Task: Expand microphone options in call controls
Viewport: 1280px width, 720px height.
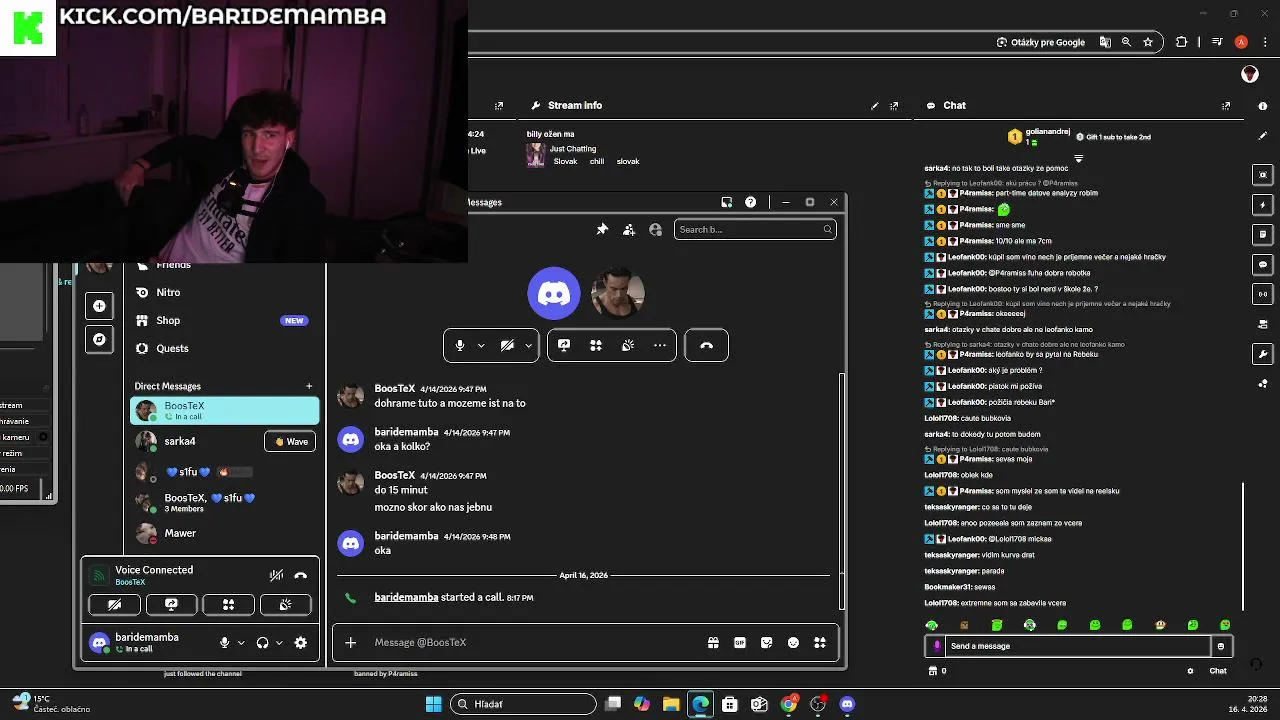Action: click(x=481, y=345)
